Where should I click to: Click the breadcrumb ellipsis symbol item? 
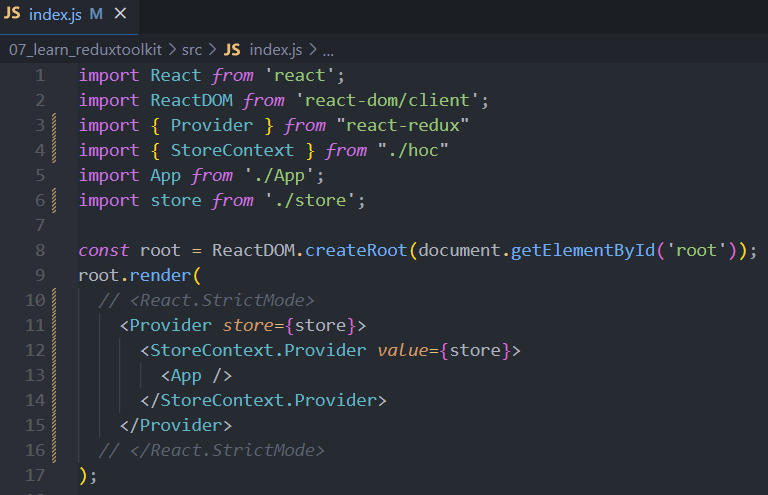[328, 50]
